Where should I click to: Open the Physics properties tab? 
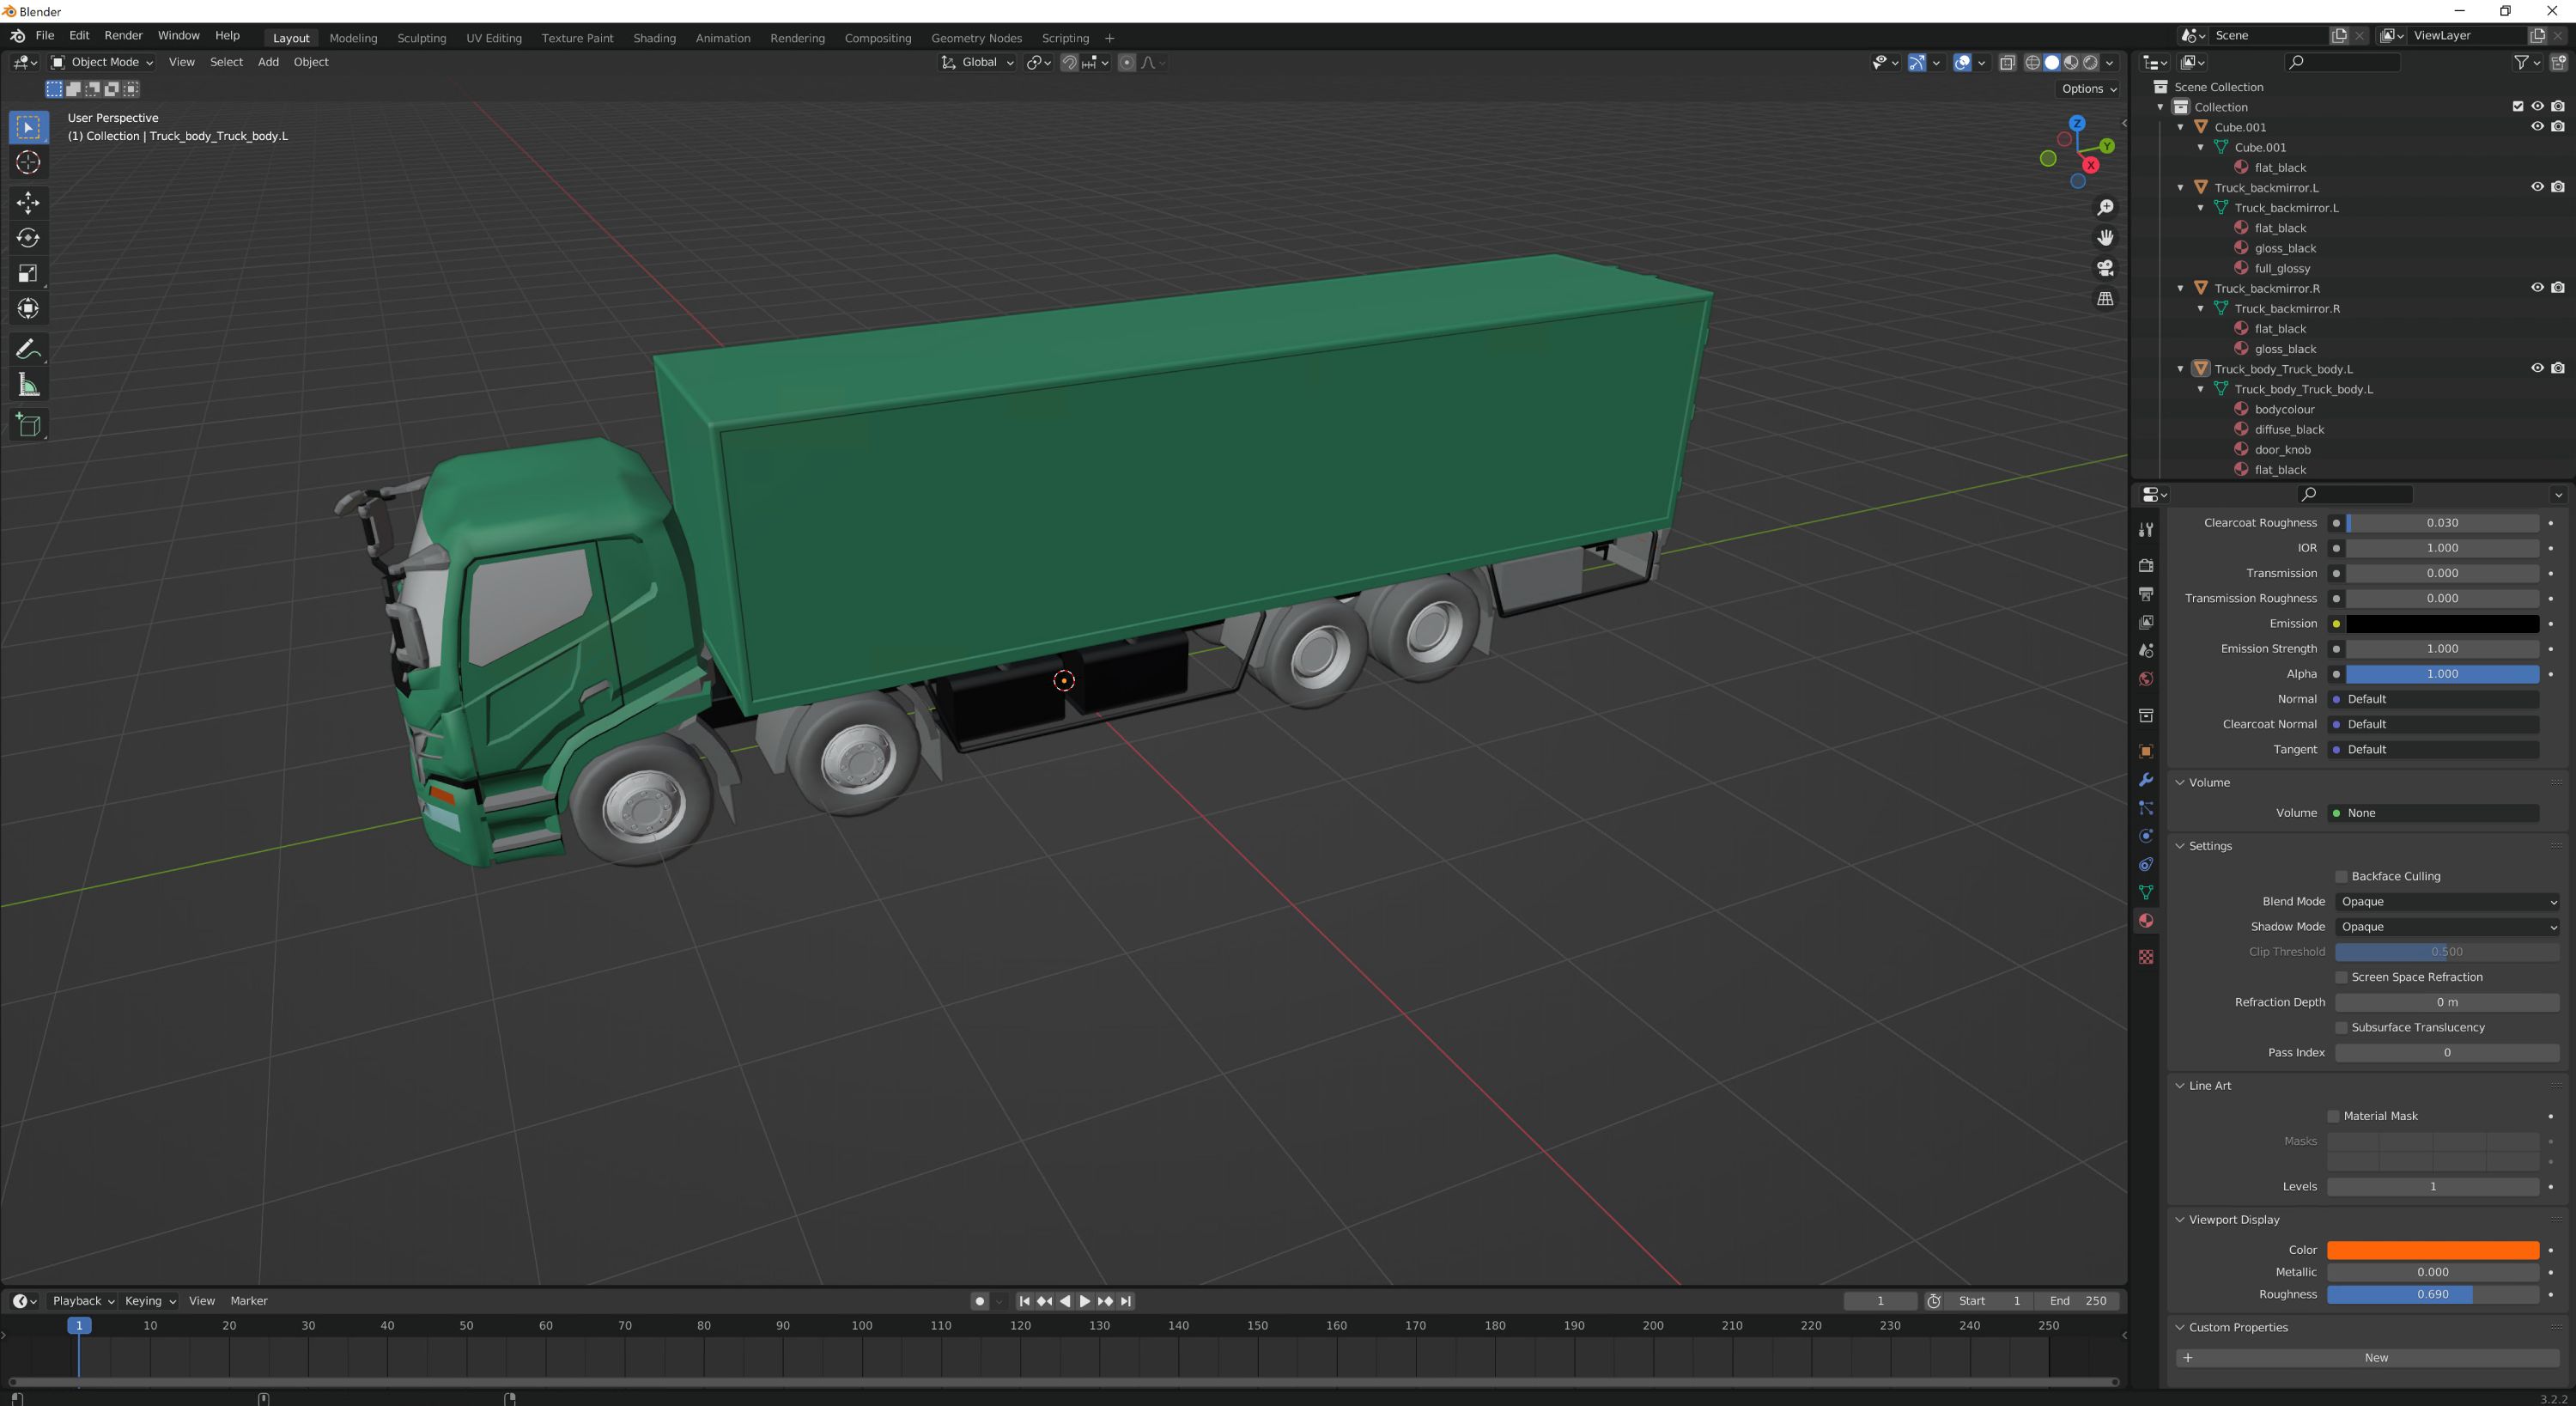(2145, 836)
